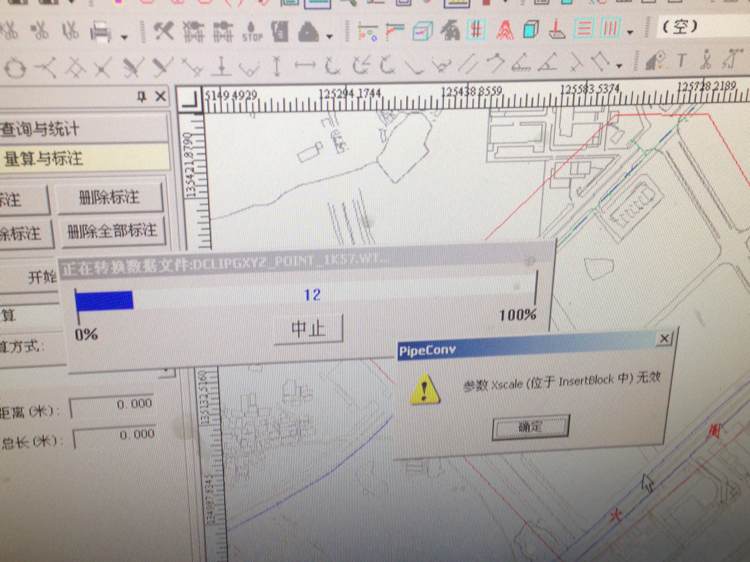Open dropdown arrow beside the mound icon

(x=330, y=36)
